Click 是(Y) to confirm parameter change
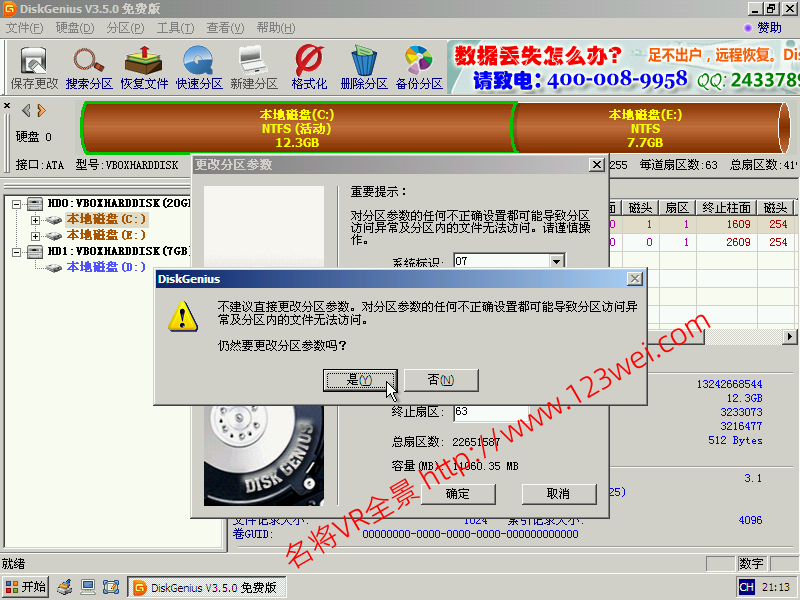The width and height of the screenshot is (800, 600). pyautogui.click(x=360, y=380)
